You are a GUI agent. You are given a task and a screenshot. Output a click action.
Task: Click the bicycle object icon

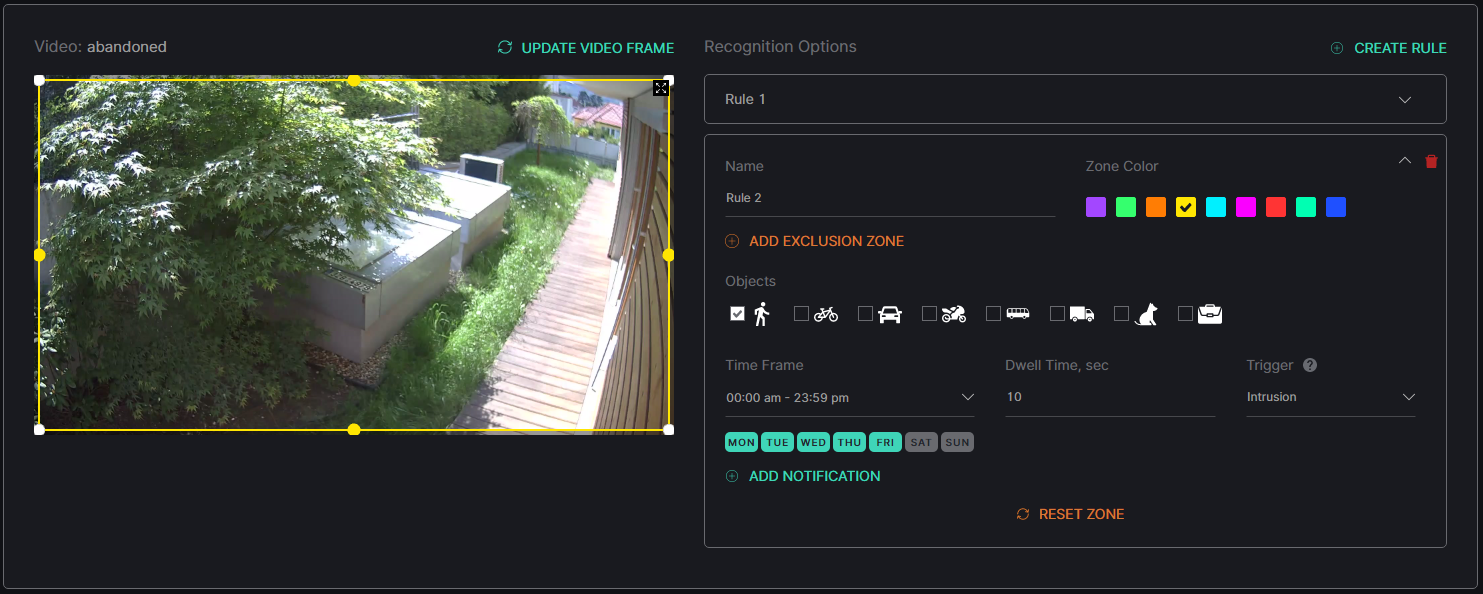coord(826,314)
